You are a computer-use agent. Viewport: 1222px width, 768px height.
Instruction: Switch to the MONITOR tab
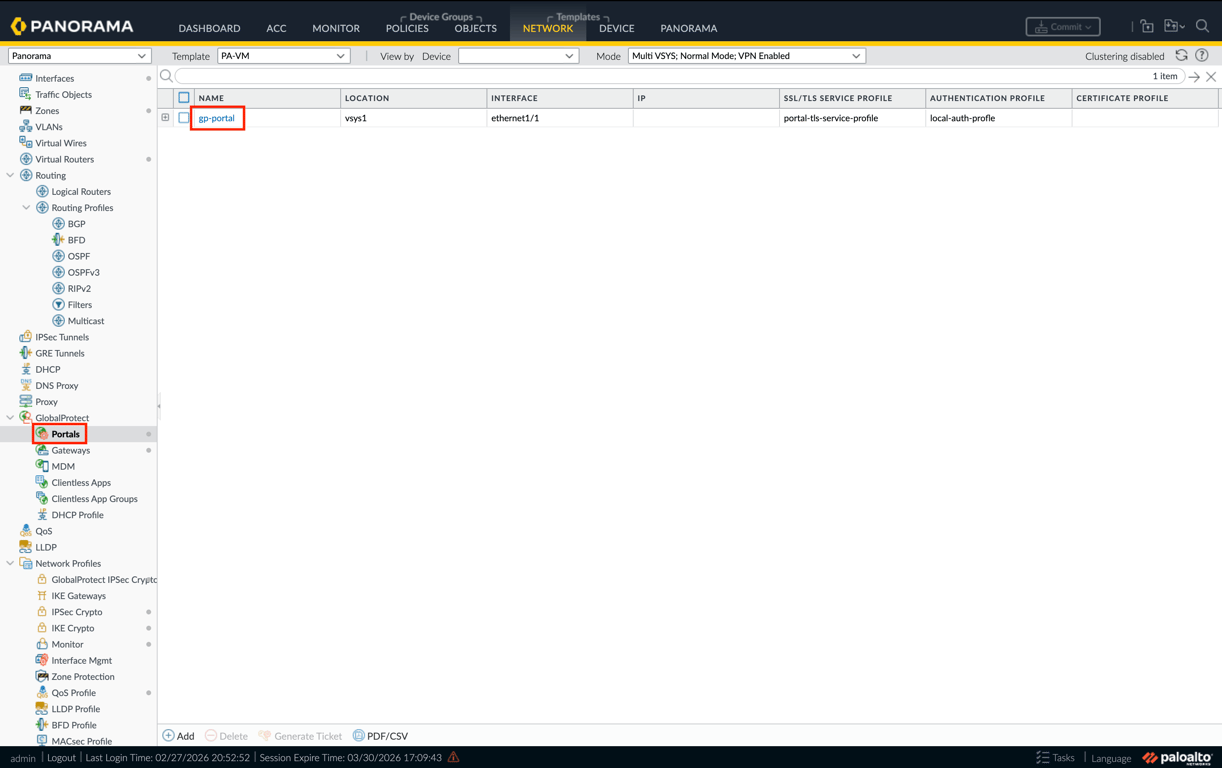click(x=336, y=28)
